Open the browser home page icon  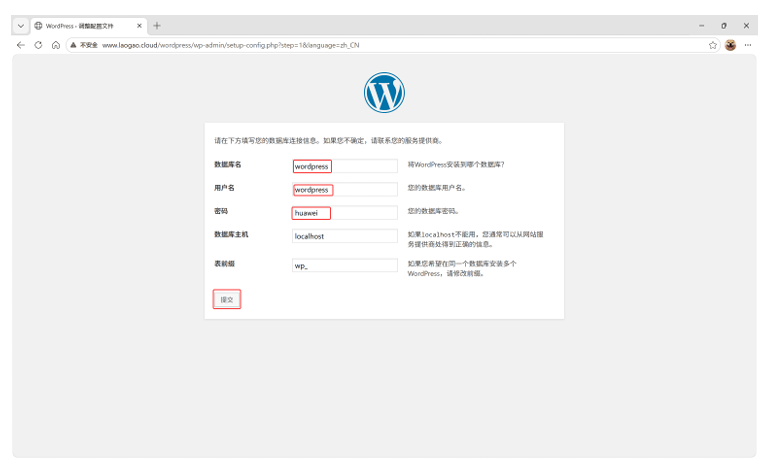point(56,45)
